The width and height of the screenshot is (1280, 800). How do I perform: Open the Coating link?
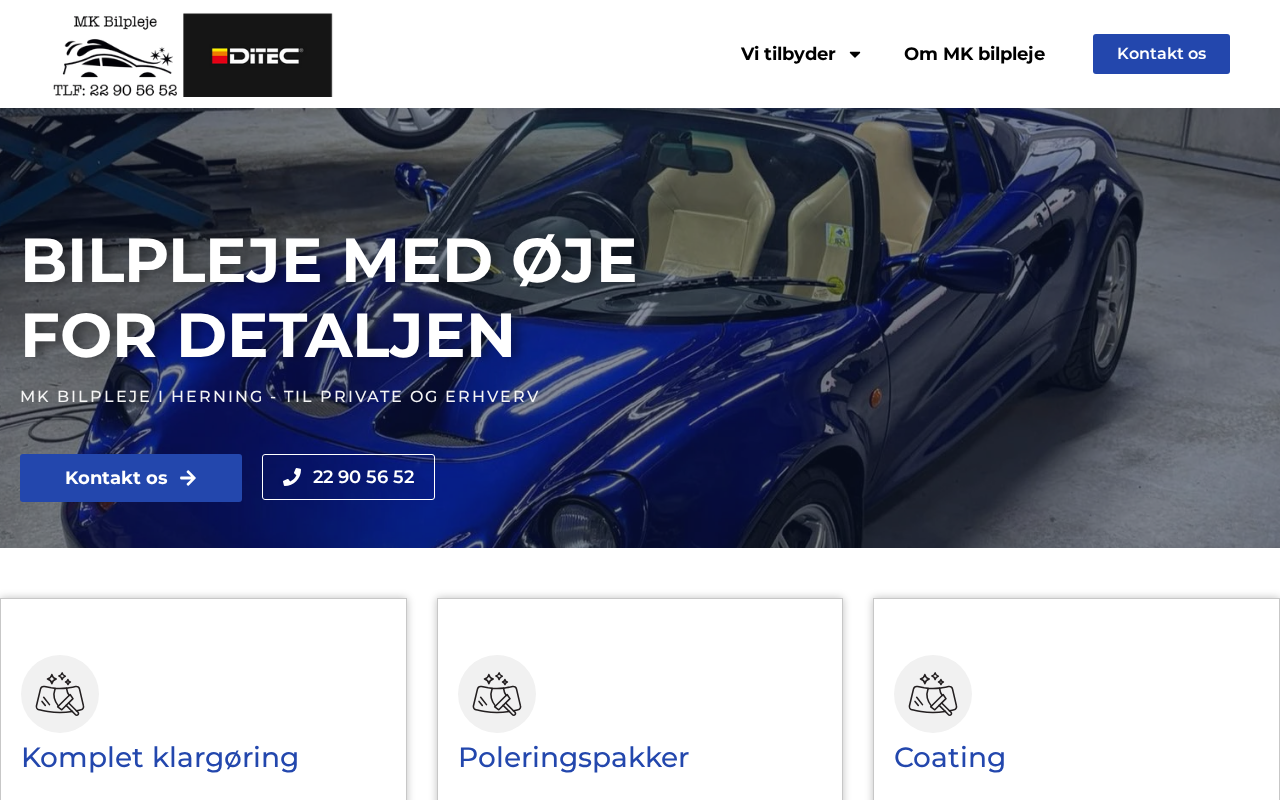pyautogui.click(x=950, y=757)
